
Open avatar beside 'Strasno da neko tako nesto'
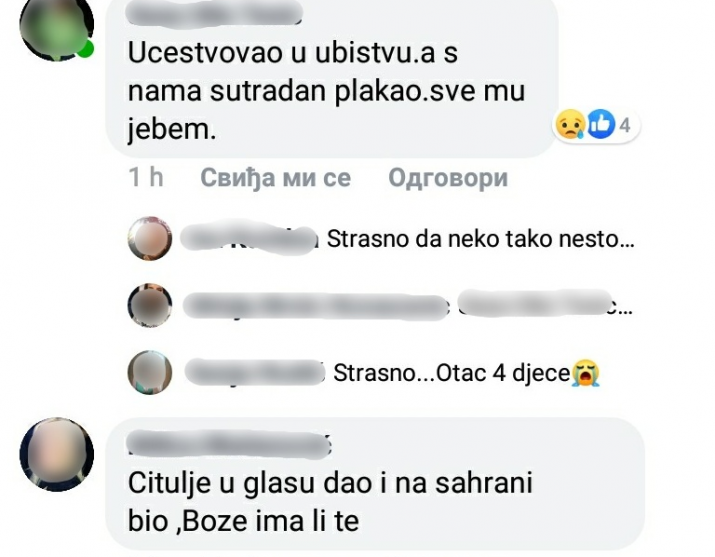(x=150, y=238)
